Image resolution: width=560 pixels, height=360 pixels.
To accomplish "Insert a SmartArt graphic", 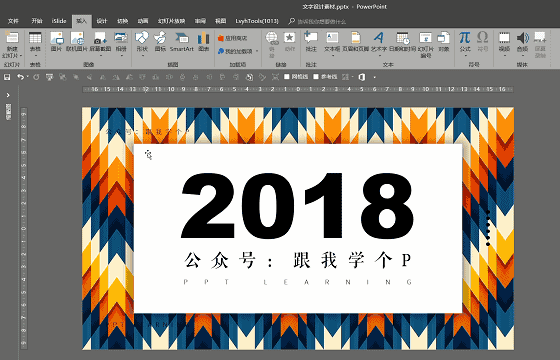I will click(181, 38).
